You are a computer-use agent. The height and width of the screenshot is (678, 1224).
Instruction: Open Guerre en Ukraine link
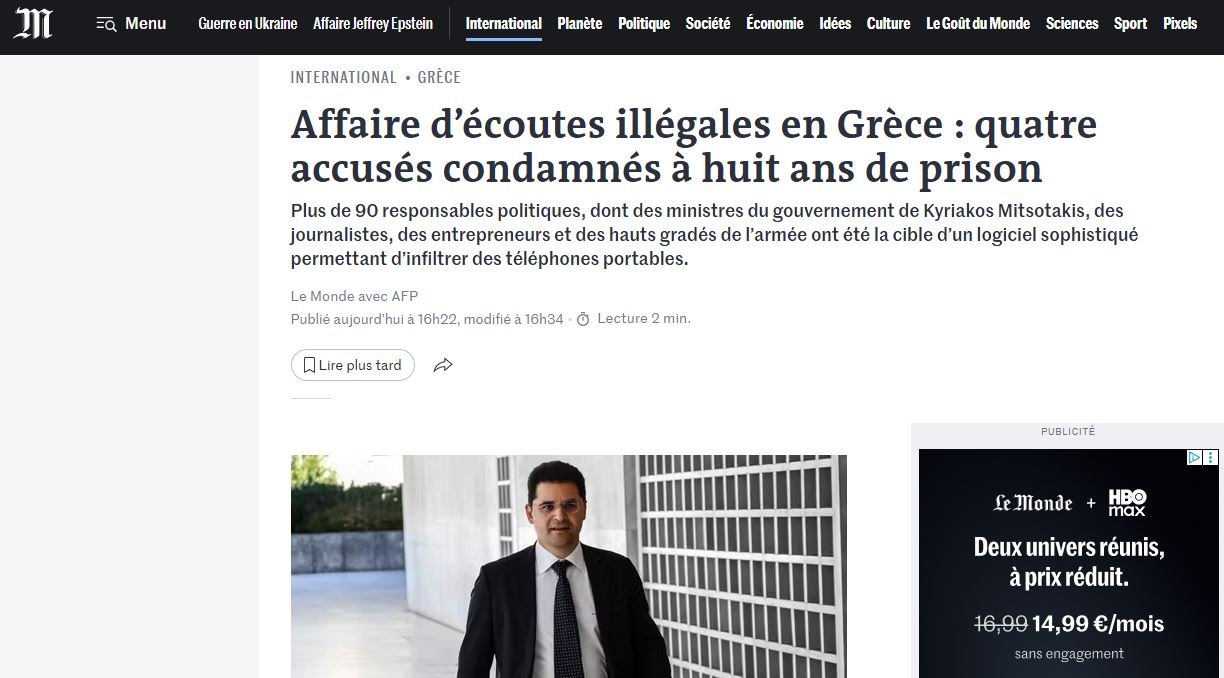coord(248,23)
